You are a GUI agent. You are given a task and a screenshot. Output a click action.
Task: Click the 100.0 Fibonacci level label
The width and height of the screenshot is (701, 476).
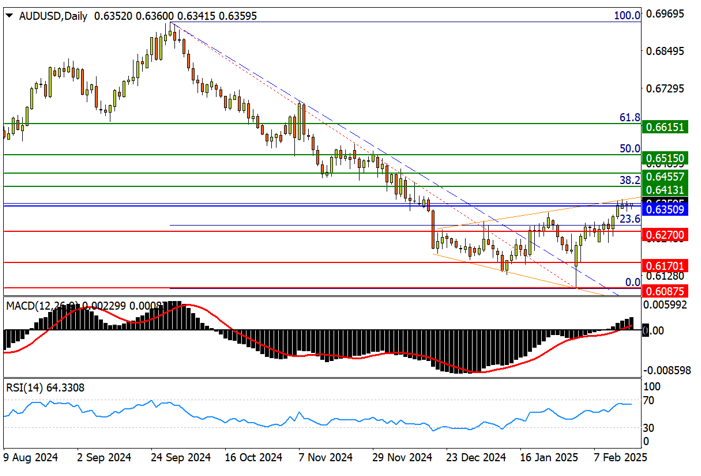point(626,16)
